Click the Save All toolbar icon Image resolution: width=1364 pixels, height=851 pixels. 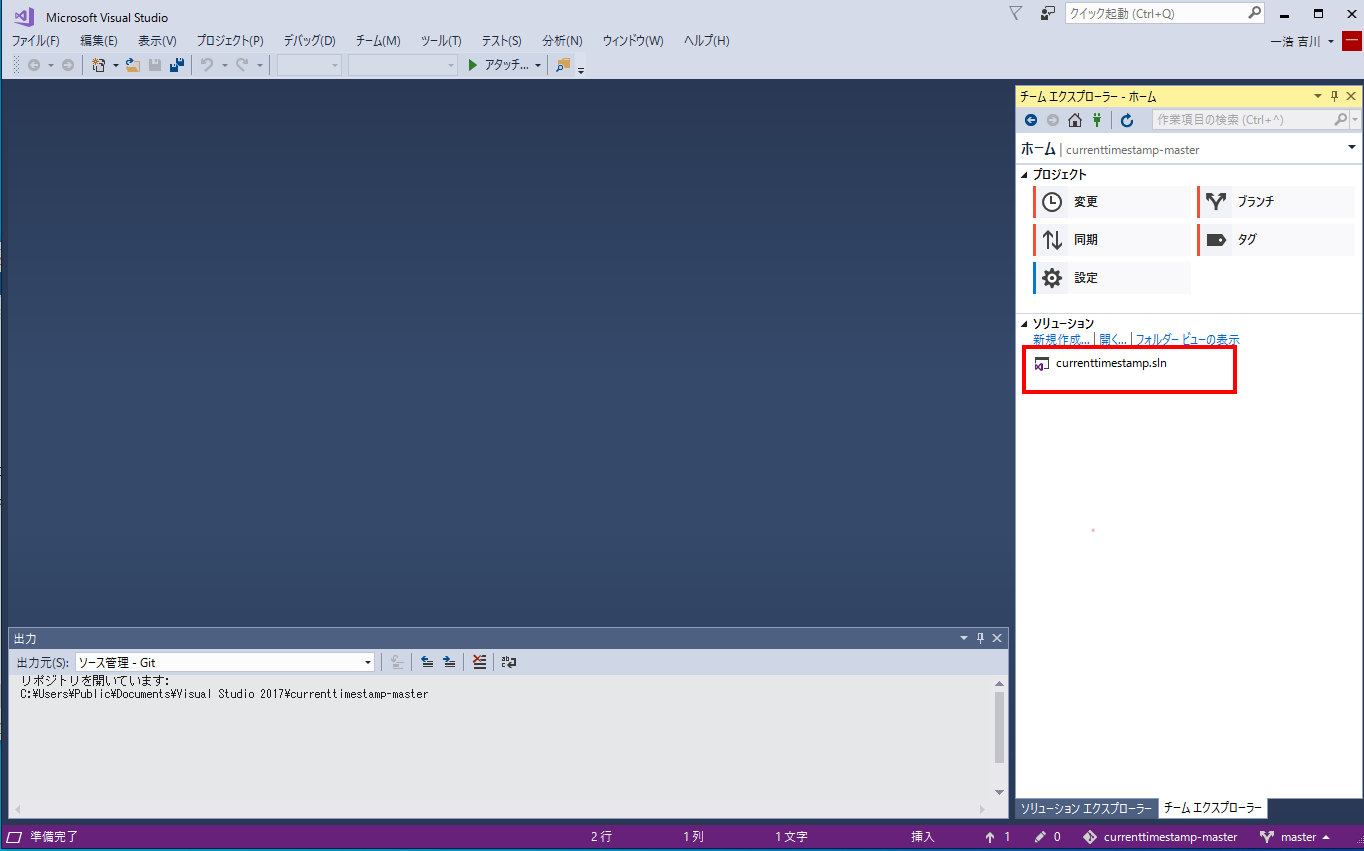pos(177,65)
